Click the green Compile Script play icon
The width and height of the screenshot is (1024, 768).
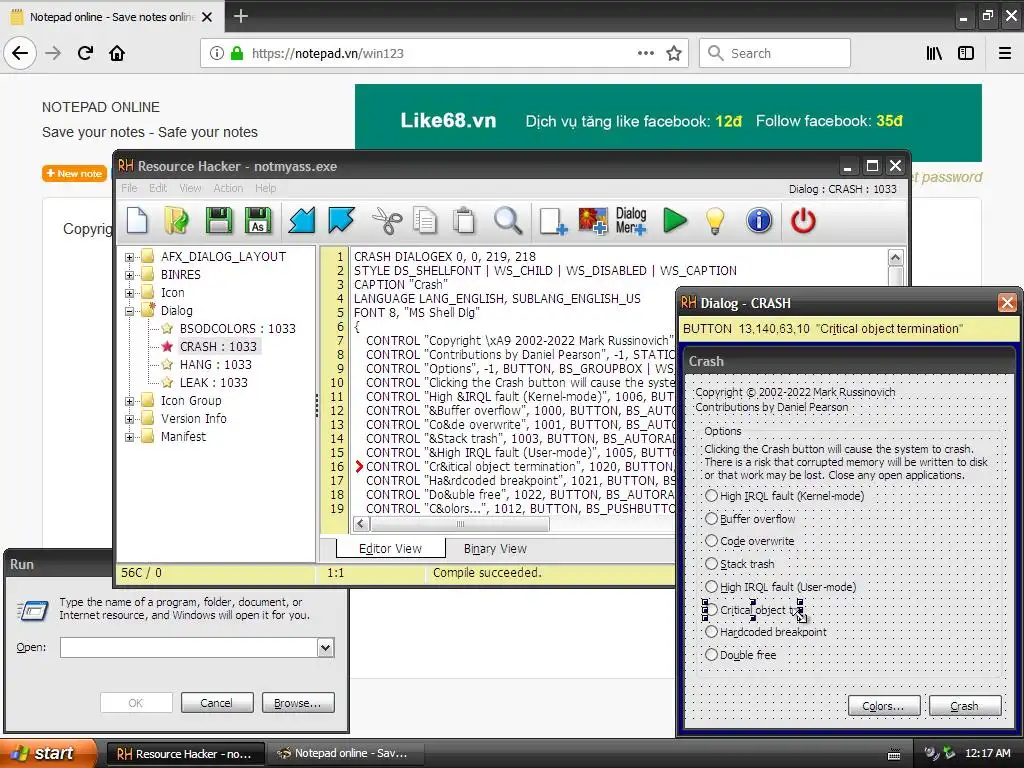(675, 221)
